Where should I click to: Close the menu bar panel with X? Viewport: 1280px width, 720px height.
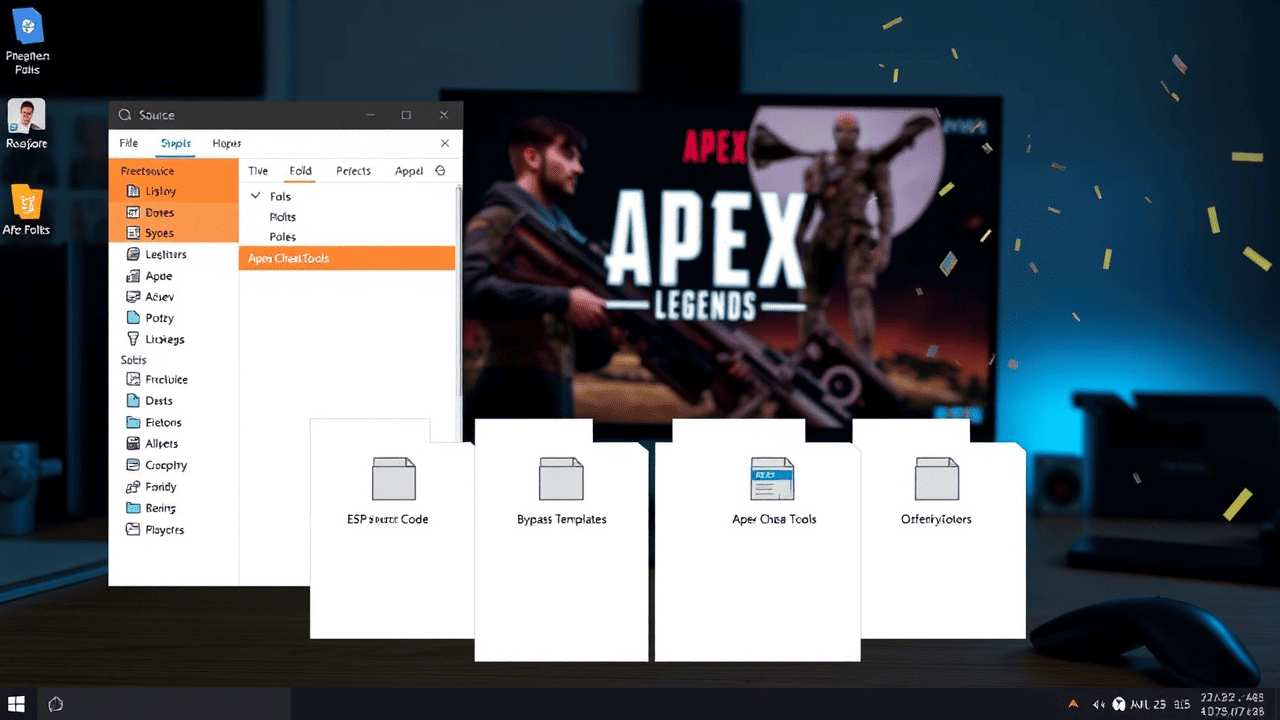(445, 143)
